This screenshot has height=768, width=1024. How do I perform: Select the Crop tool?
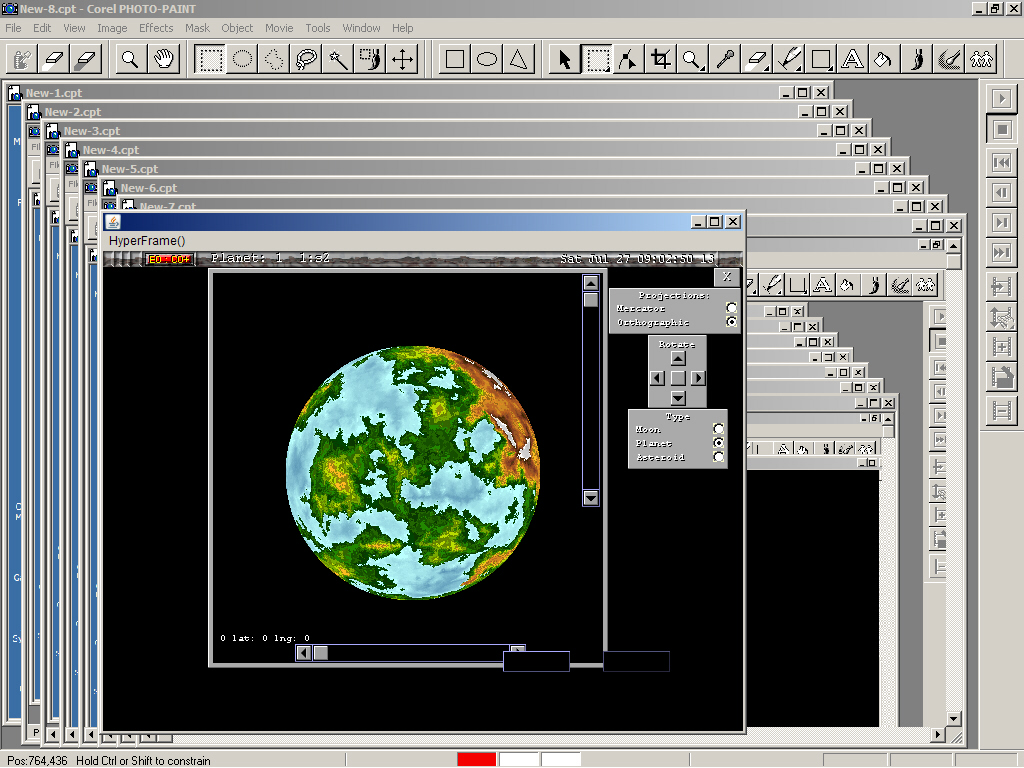660,60
